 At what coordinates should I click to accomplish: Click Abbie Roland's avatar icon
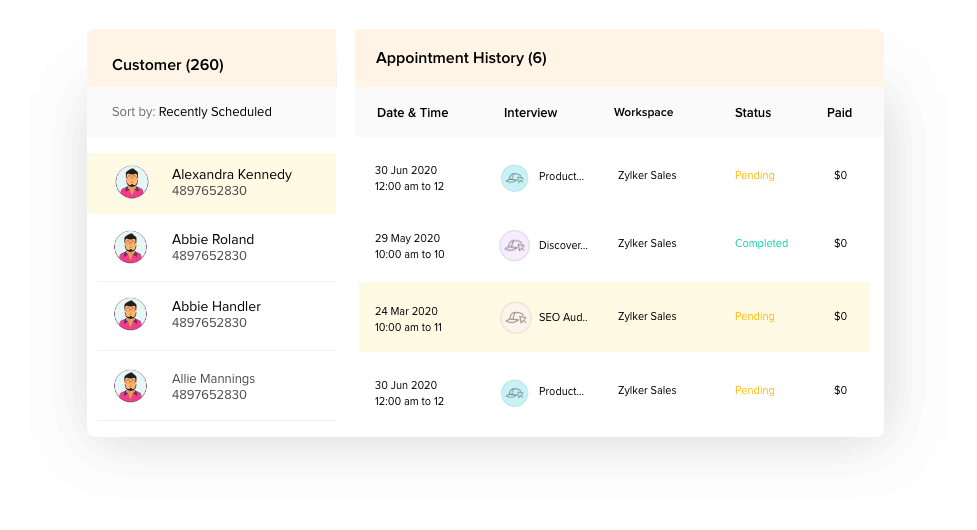pos(131,247)
